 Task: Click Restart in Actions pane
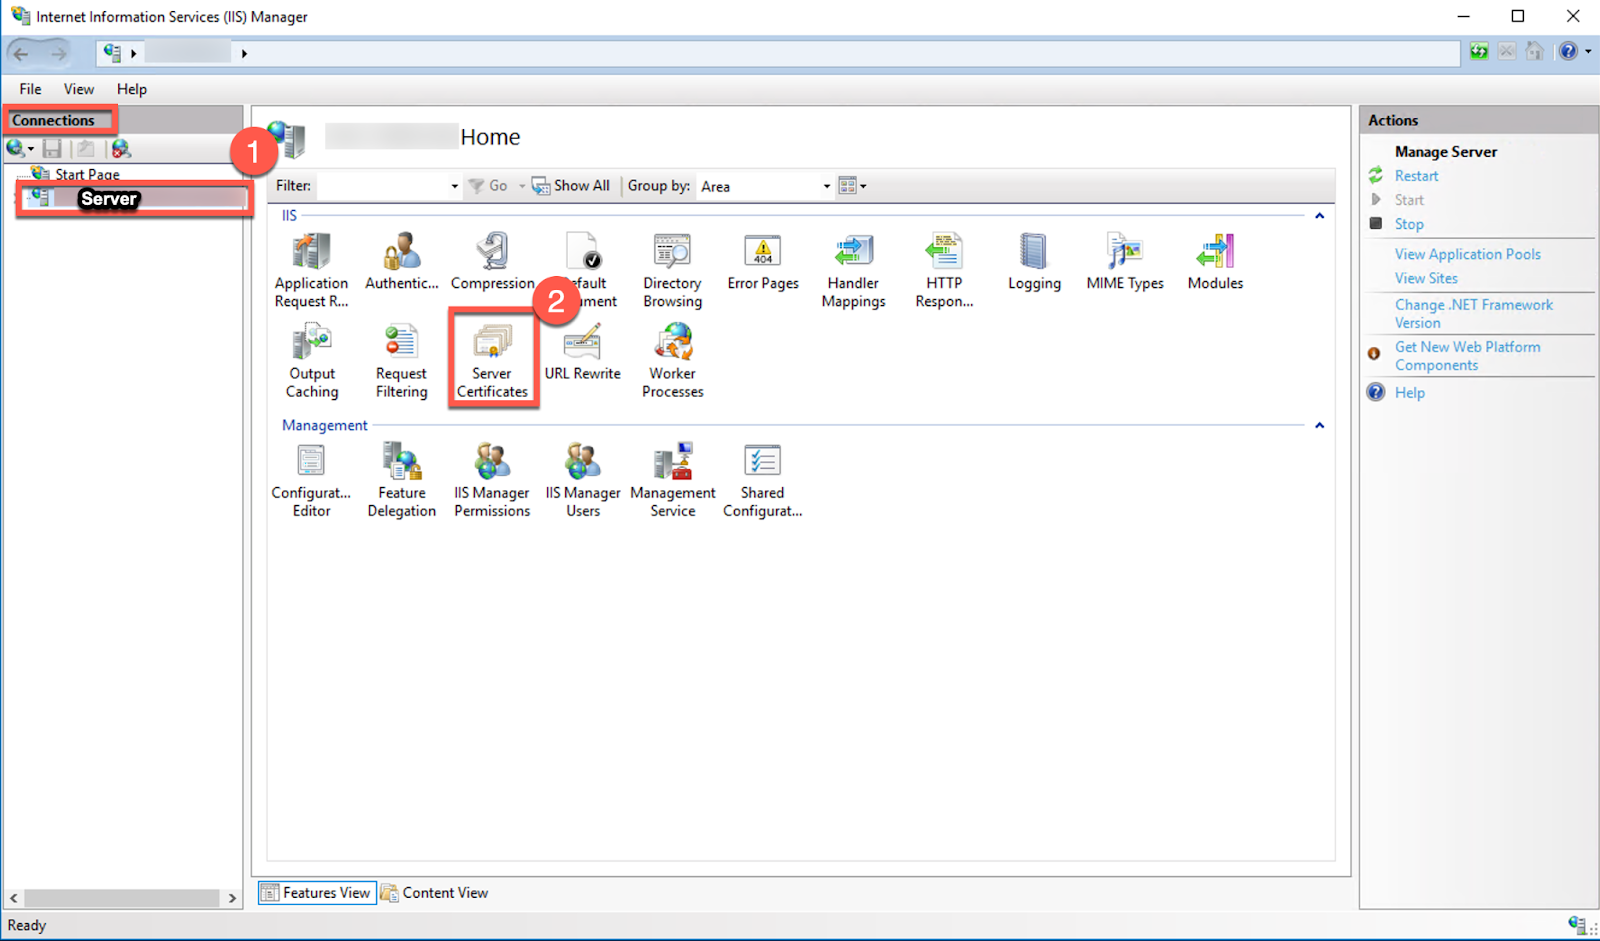pyautogui.click(x=1416, y=176)
